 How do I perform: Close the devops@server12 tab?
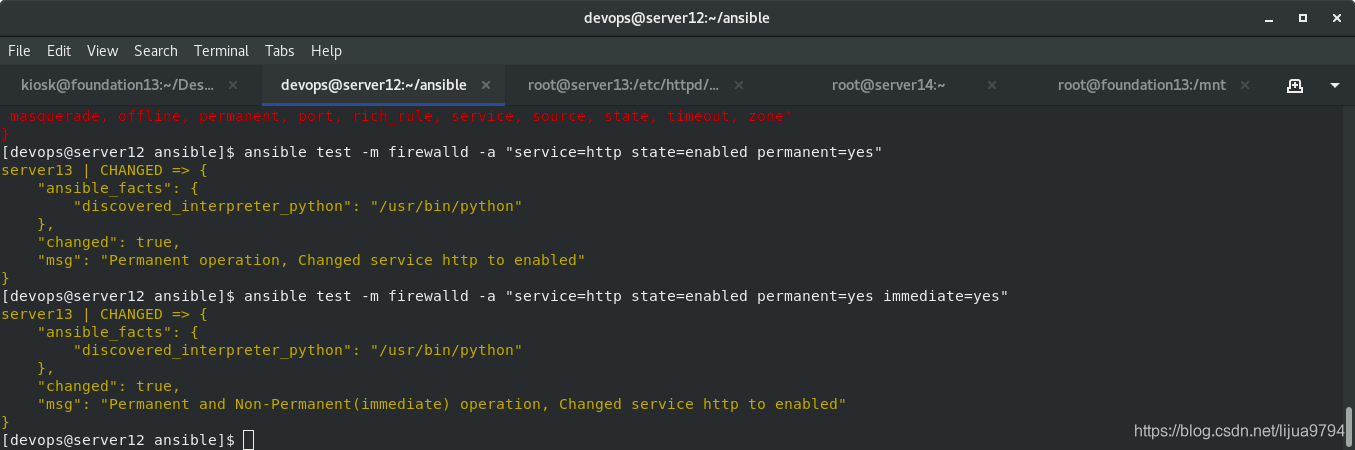487,85
